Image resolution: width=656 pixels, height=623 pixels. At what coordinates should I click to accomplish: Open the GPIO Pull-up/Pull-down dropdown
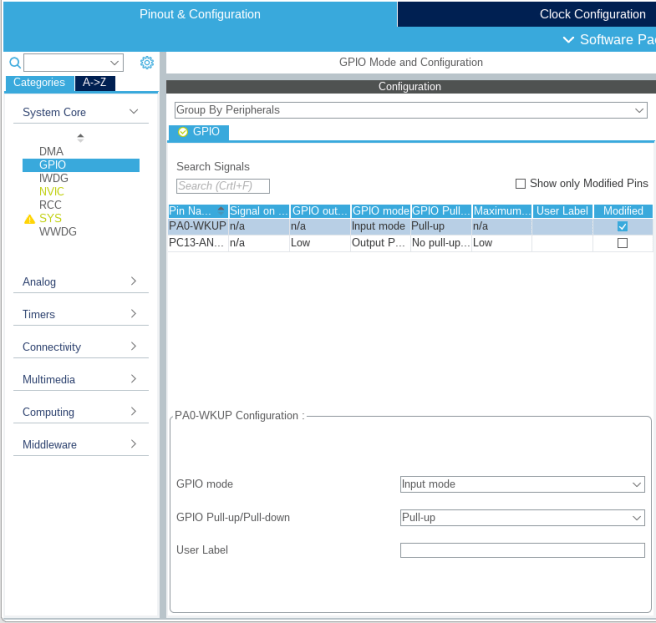(521, 518)
